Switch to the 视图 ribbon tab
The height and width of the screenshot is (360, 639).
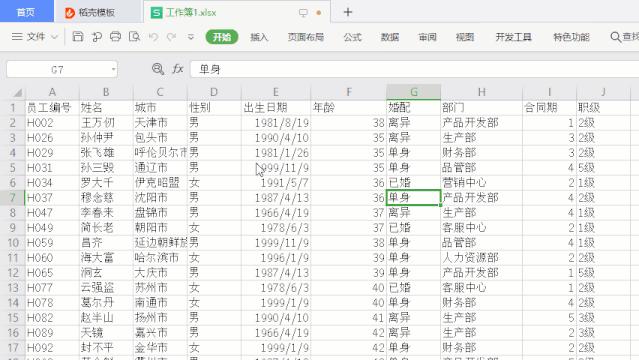[x=465, y=37]
